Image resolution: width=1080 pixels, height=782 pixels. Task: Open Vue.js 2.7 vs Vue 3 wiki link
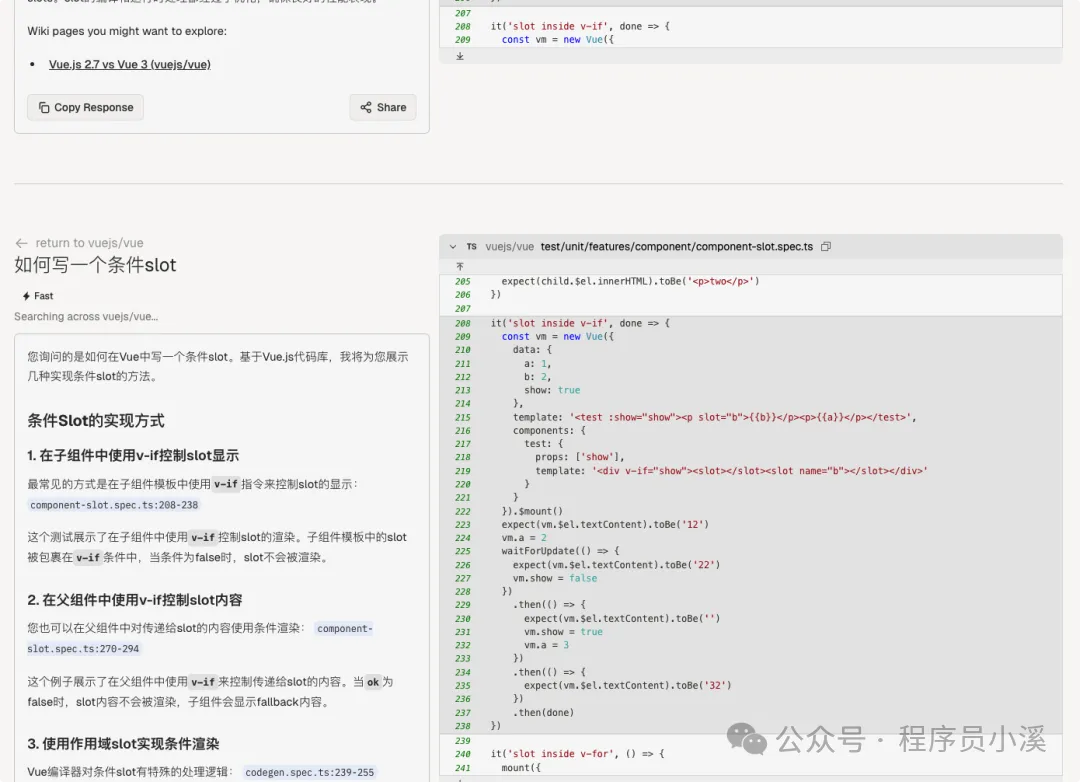(x=129, y=64)
